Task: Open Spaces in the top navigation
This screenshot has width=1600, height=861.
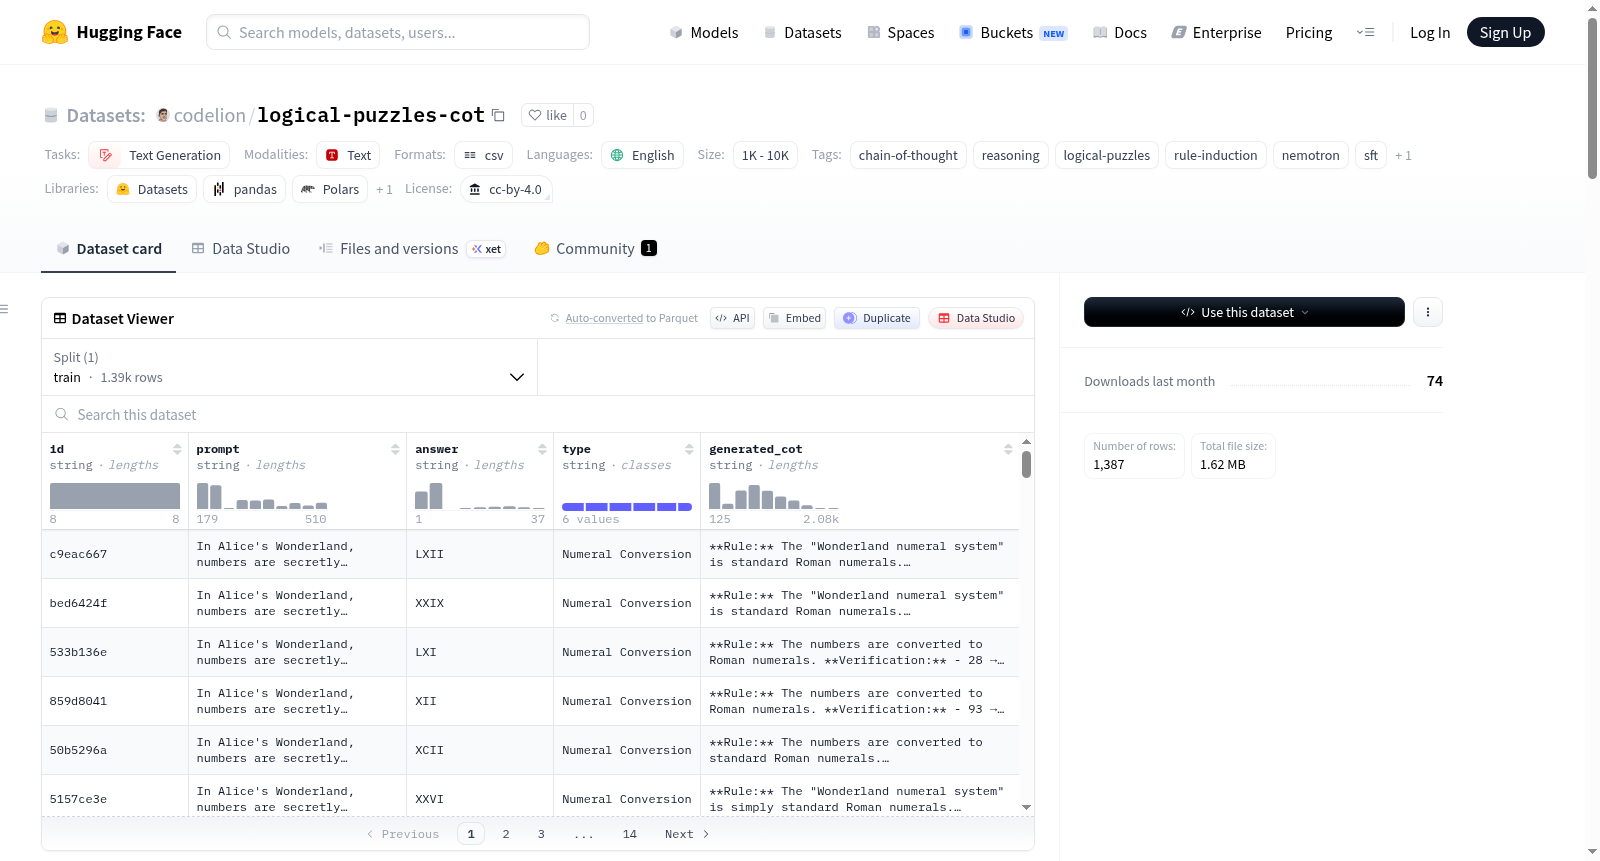Action: coord(901,32)
